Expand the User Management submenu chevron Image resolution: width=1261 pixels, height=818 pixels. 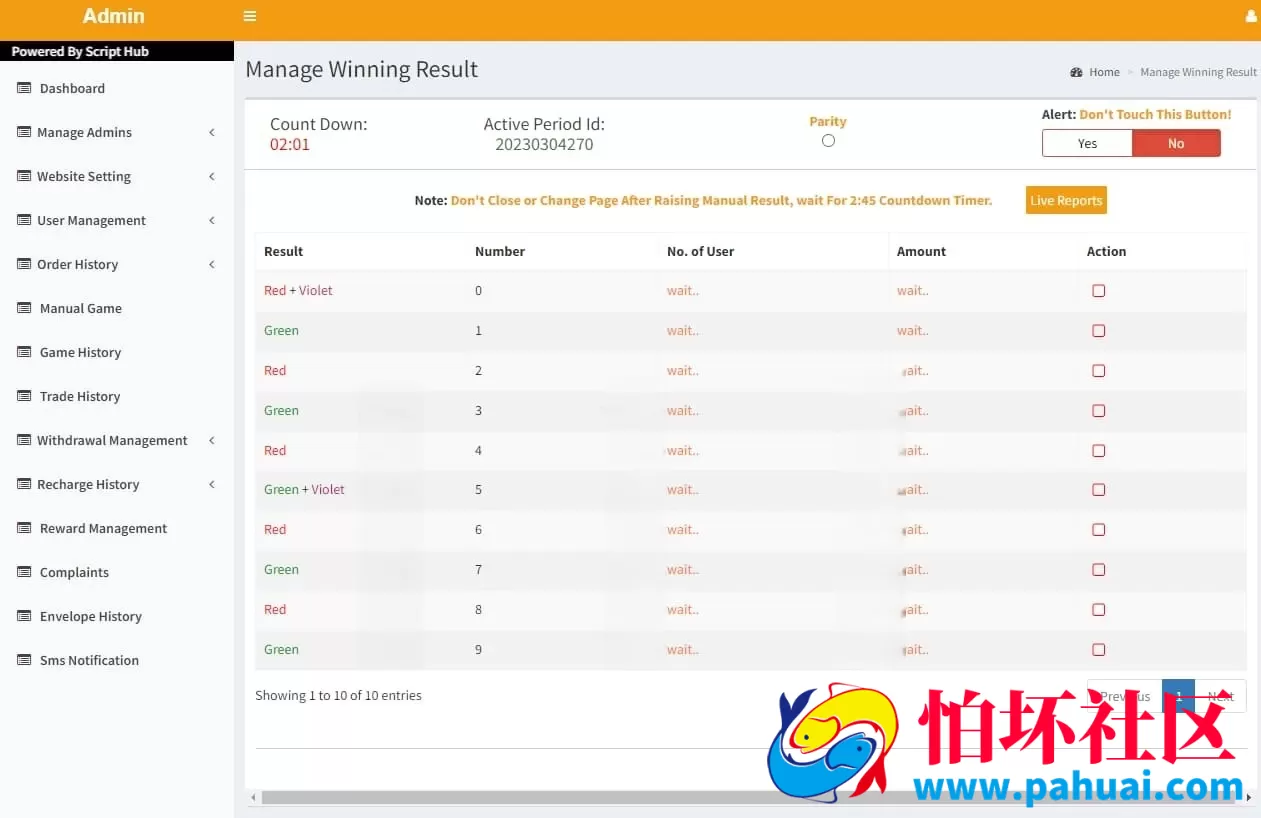(x=212, y=220)
